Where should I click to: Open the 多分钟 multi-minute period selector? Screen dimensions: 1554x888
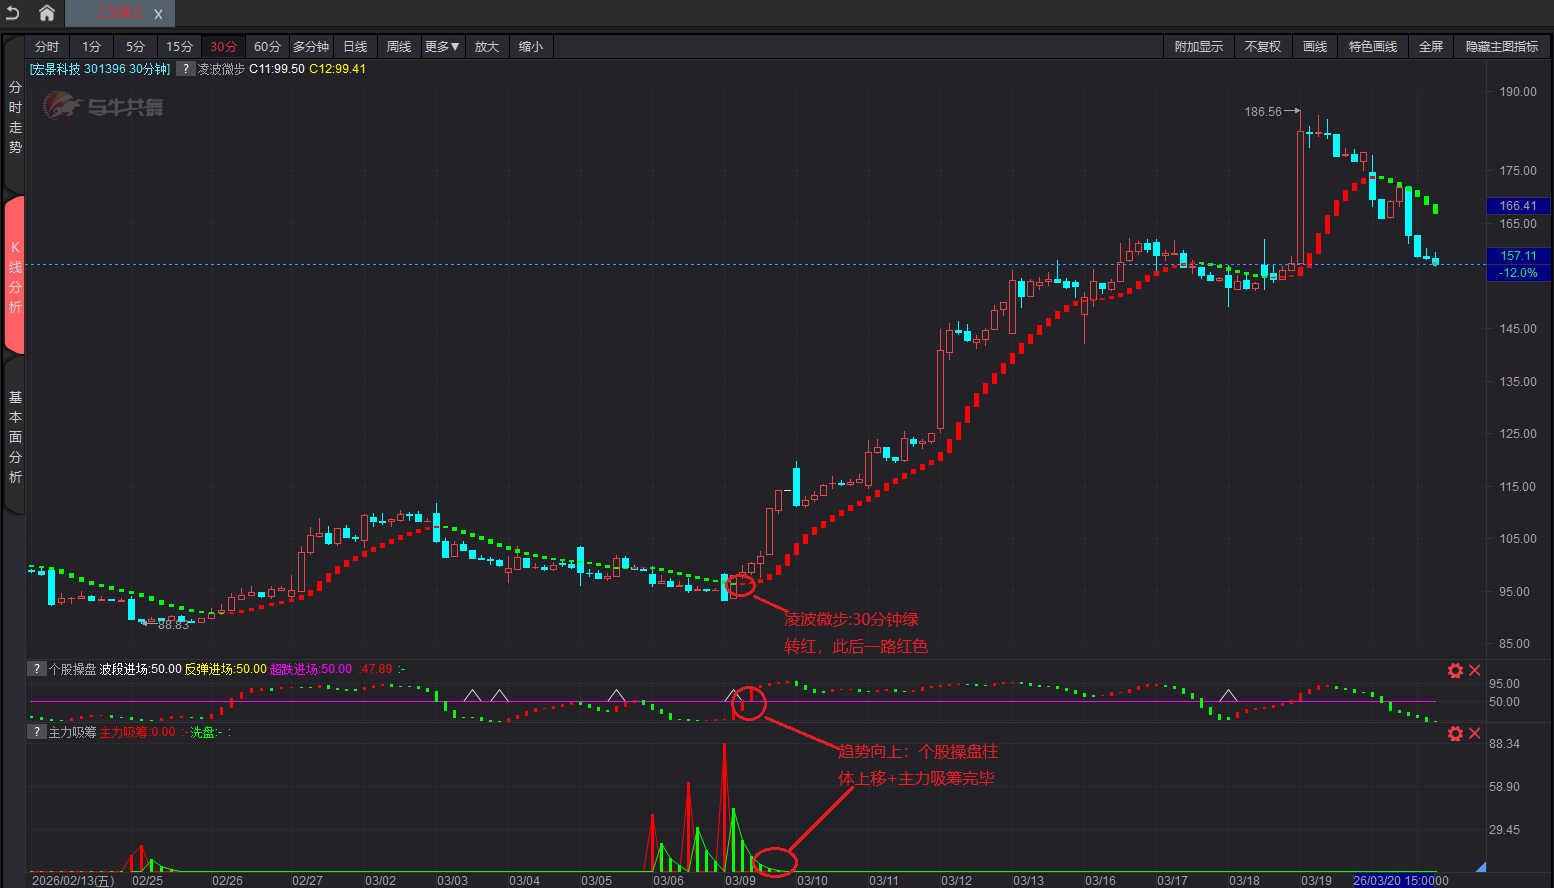pyautogui.click(x=311, y=47)
